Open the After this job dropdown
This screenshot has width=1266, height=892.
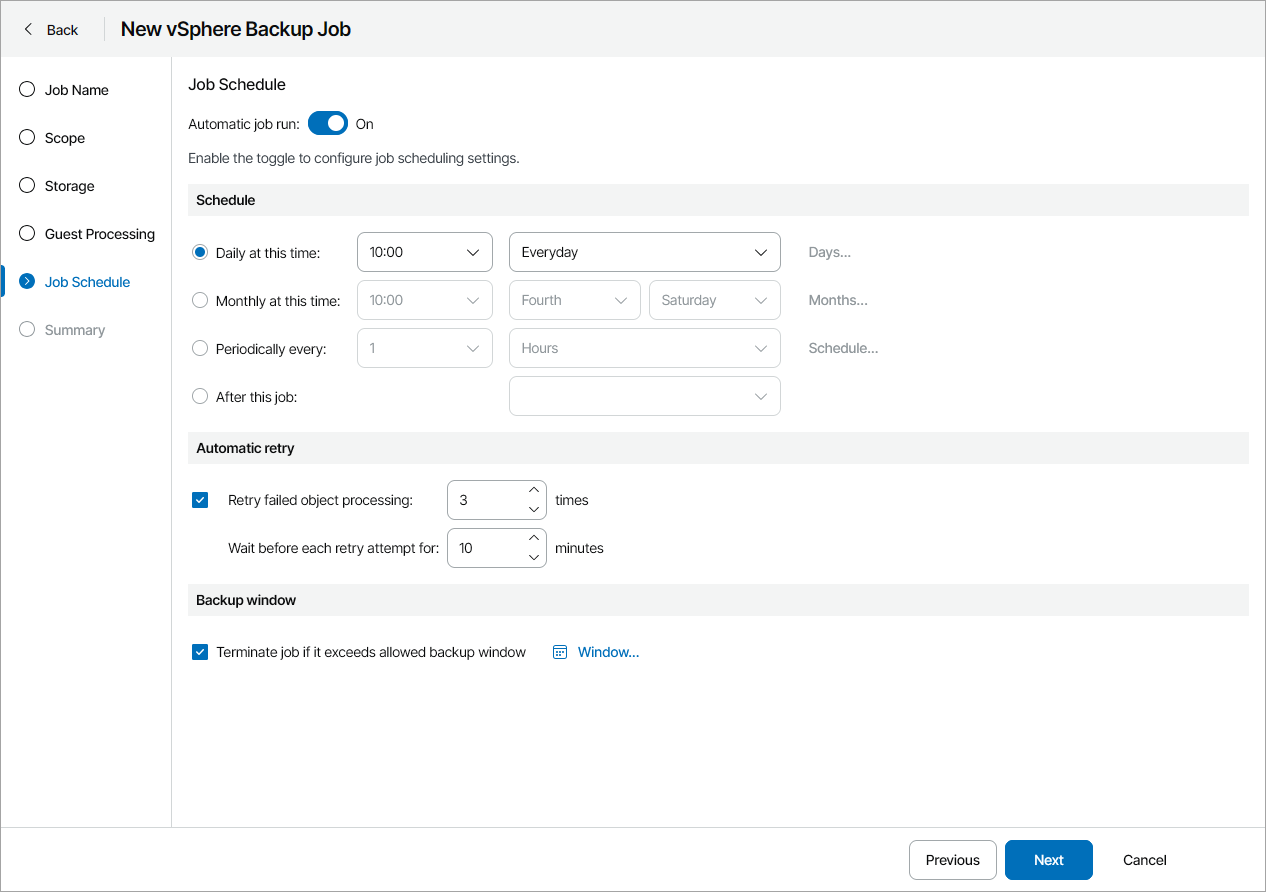(644, 396)
